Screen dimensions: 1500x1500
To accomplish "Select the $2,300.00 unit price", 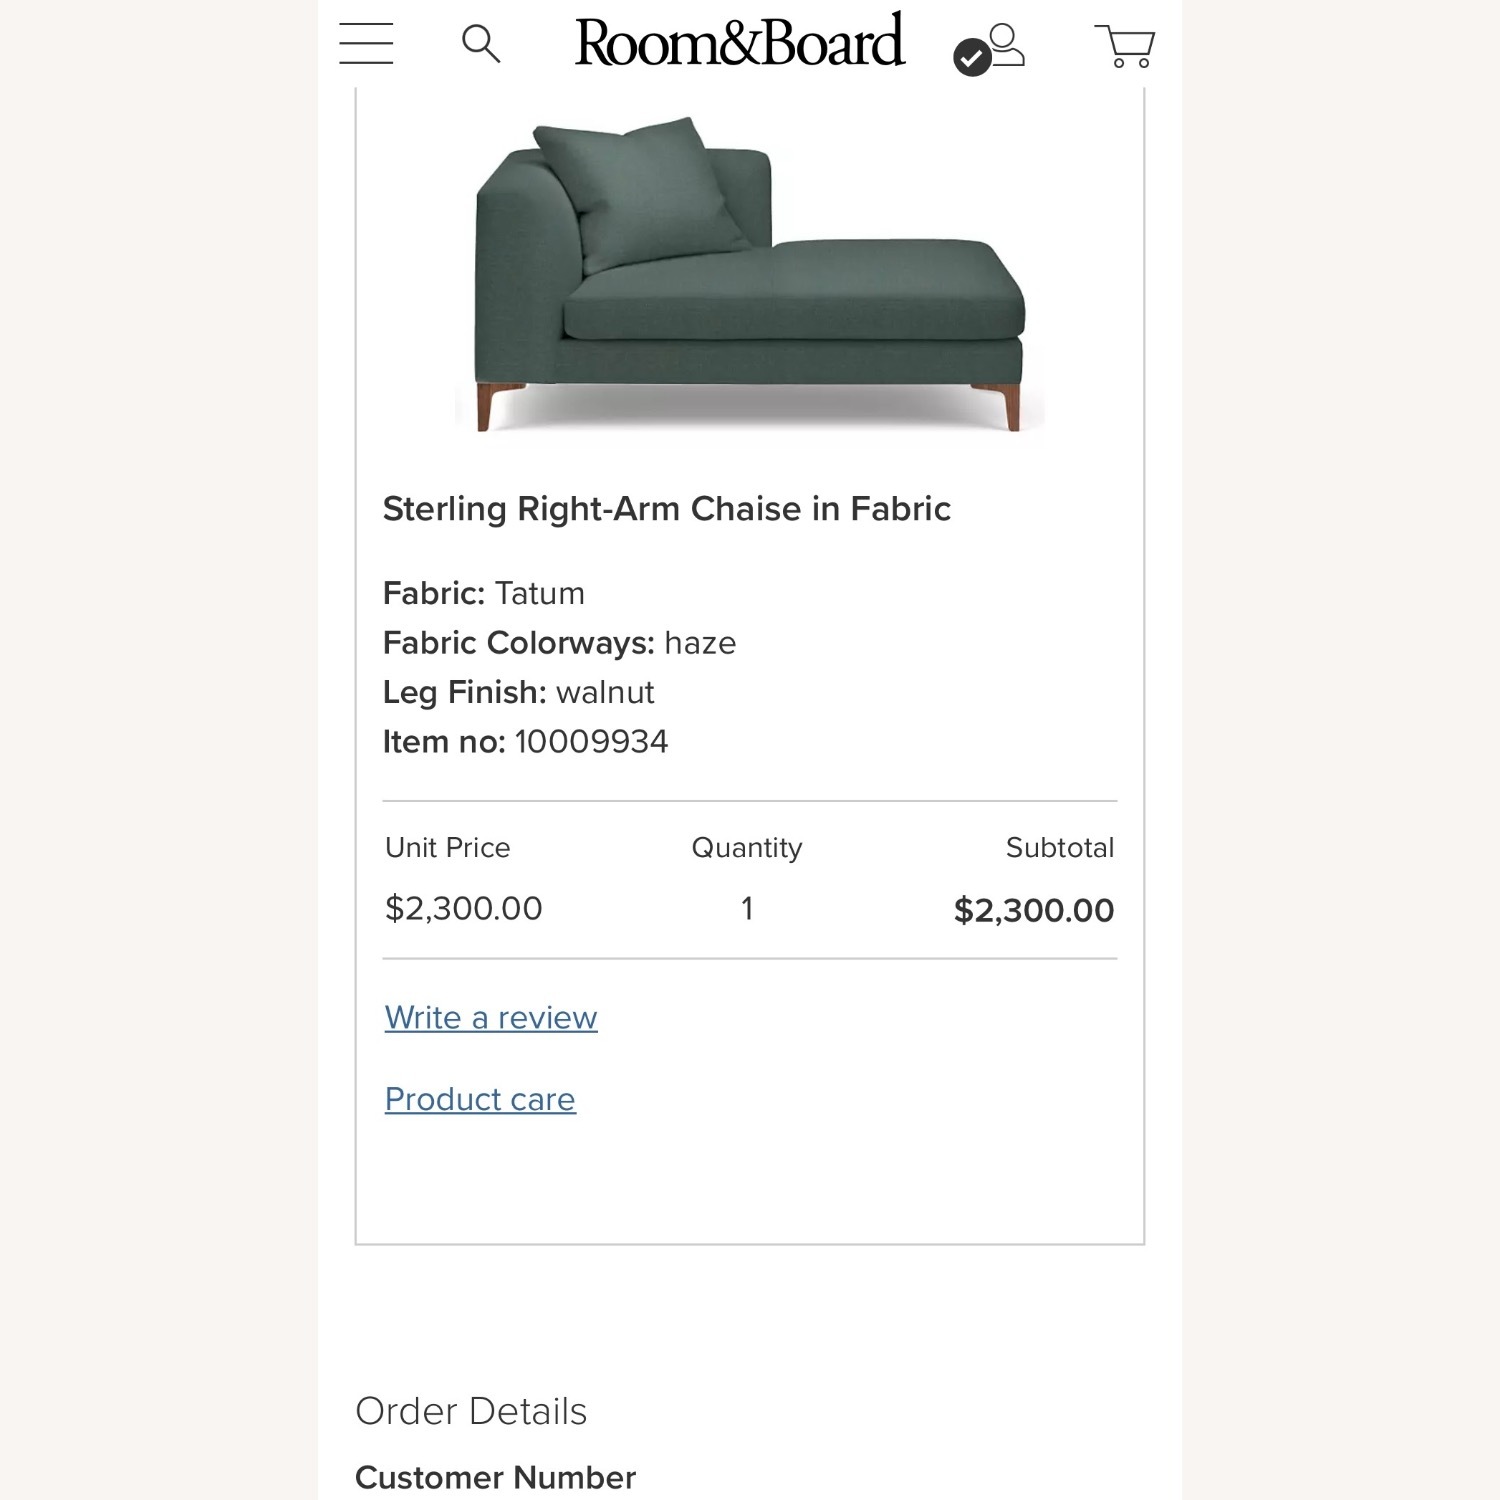I will [462, 908].
